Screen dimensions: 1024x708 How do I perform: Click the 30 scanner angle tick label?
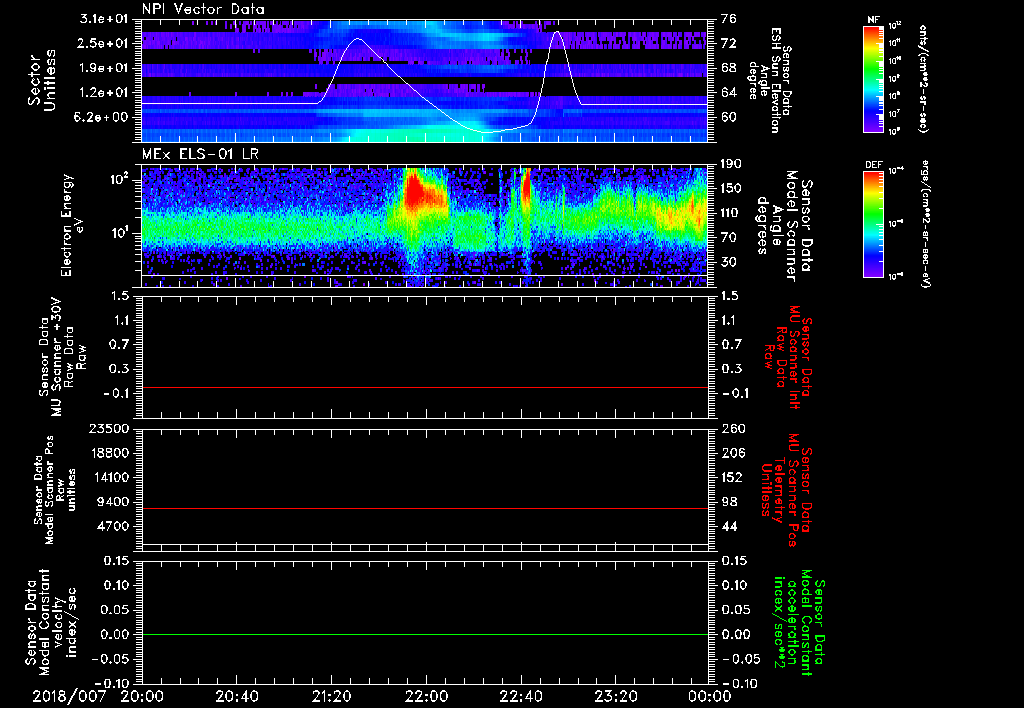(x=728, y=262)
